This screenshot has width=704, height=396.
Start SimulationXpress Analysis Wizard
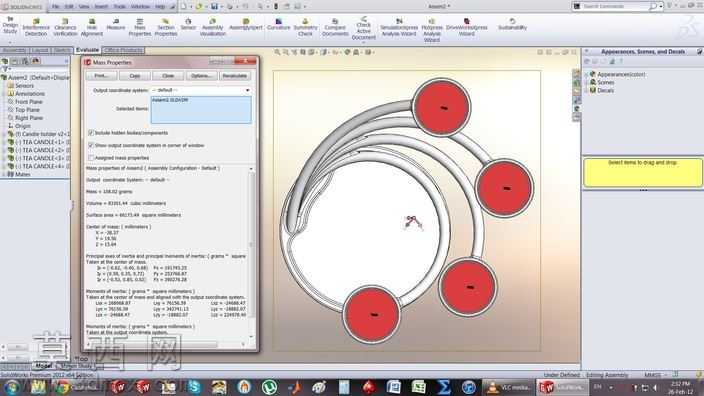(x=399, y=27)
